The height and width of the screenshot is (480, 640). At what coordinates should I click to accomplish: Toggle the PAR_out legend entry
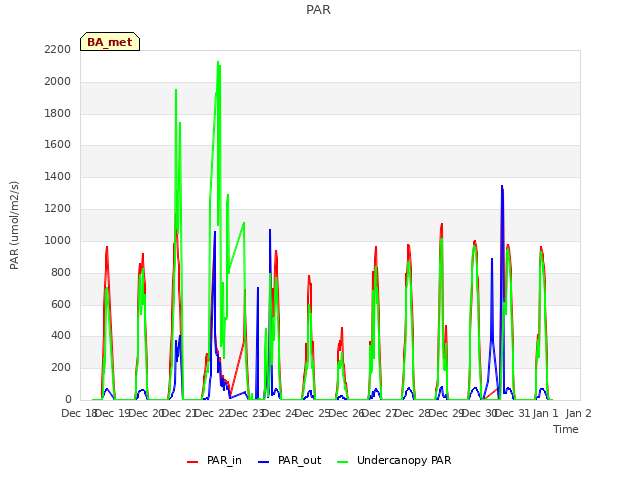(x=289, y=460)
